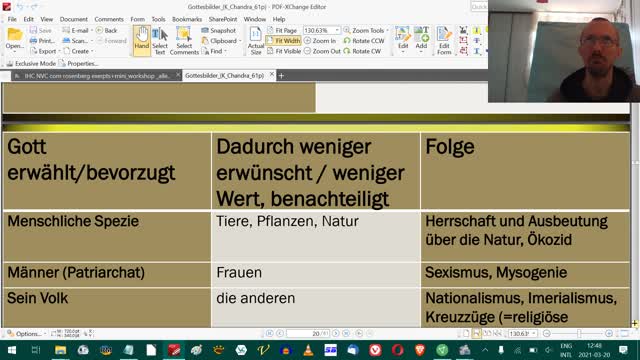Open VLC from the taskbar
This screenshot has height=360, width=640.
[x=308, y=350]
